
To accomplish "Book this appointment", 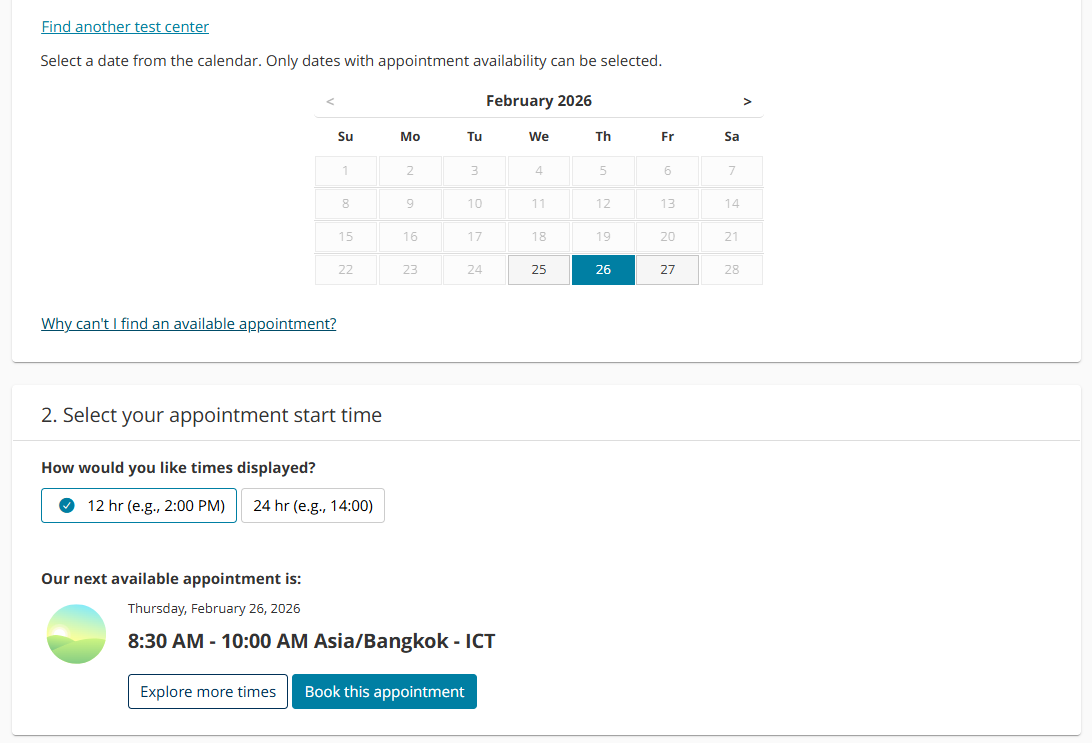I will [384, 692].
